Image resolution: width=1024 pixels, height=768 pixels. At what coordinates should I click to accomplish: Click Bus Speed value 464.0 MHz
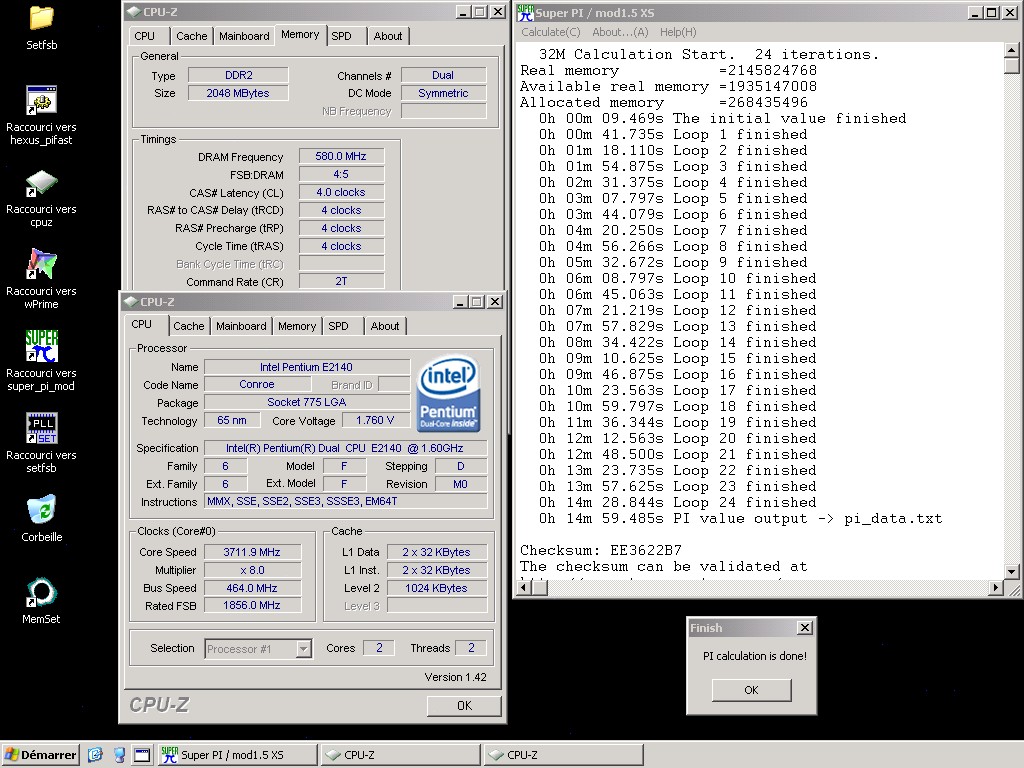pyautogui.click(x=252, y=588)
